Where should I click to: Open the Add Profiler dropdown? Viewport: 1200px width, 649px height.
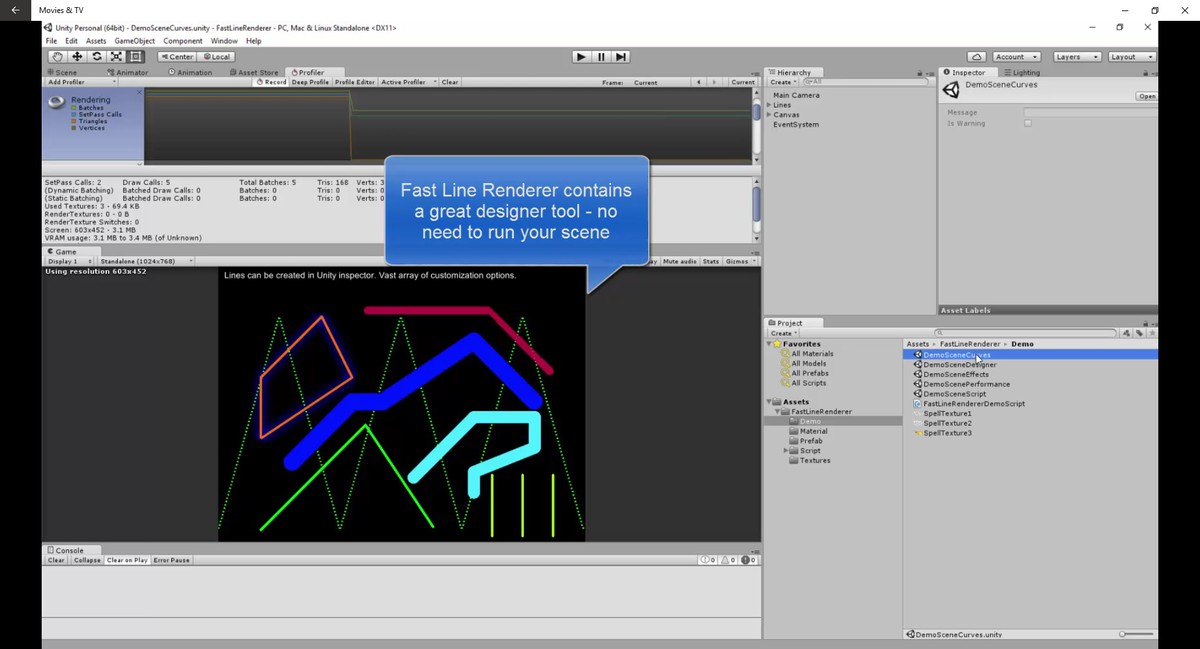click(x=81, y=82)
